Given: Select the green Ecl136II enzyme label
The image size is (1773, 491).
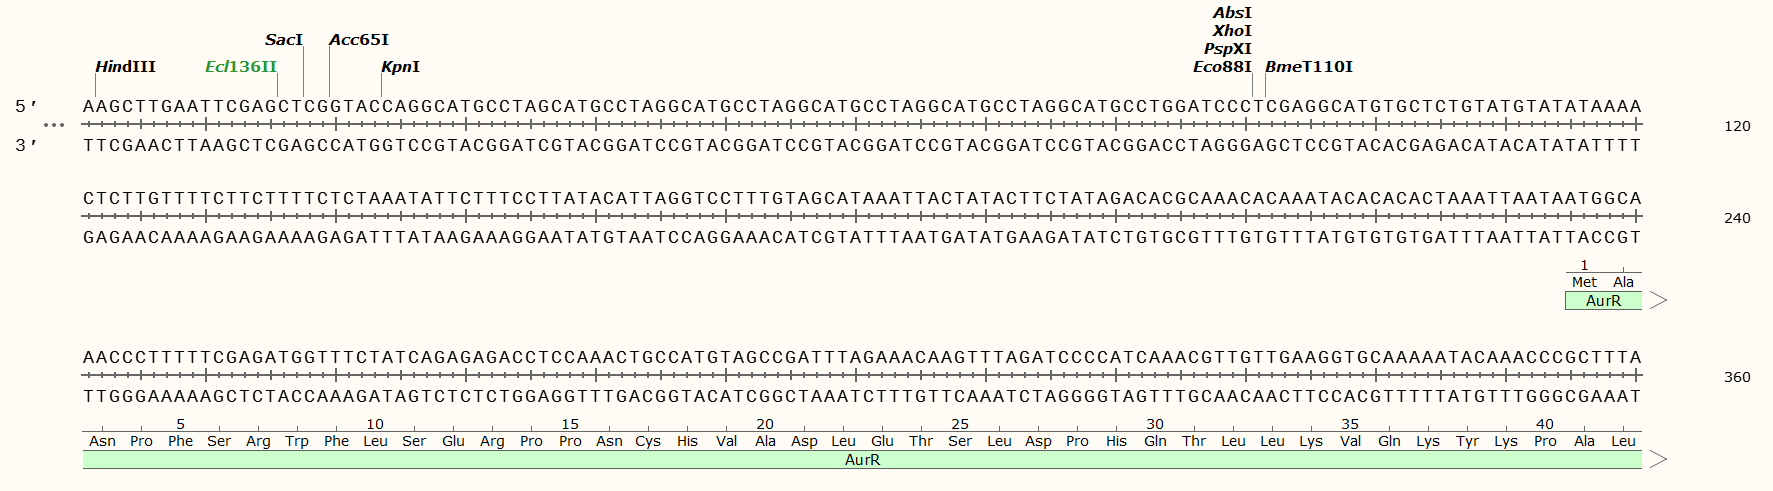Looking at the screenshot, I should tap(240, 67).
